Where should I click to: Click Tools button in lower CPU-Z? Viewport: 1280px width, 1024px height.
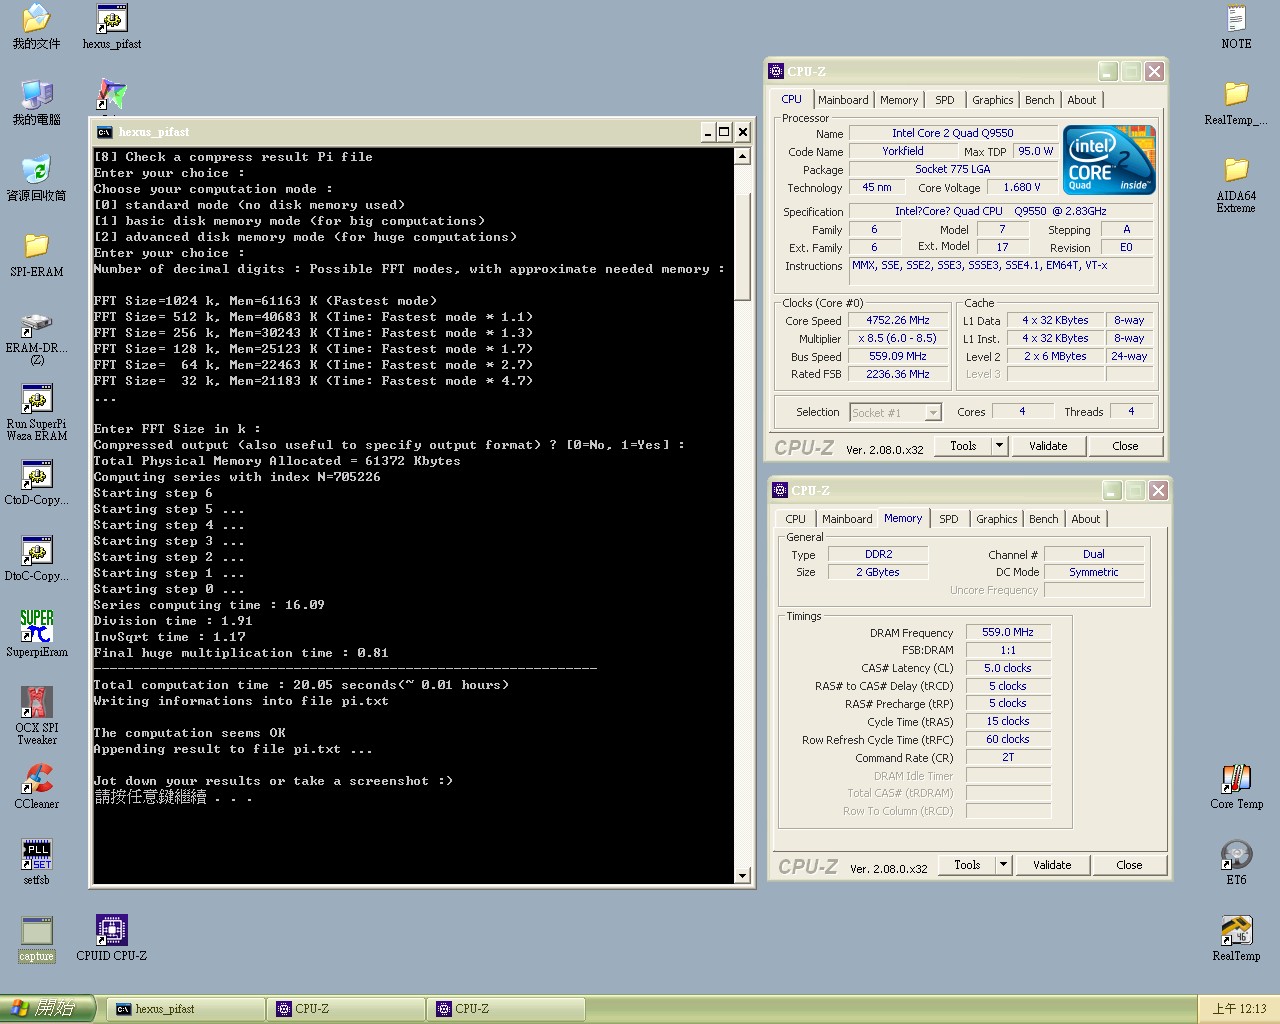coord(967,865)
